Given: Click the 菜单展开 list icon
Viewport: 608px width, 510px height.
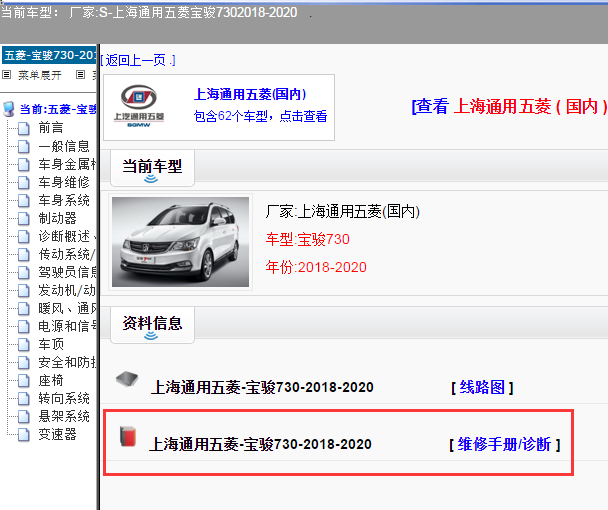Looking at the screenshot, I should coord(7,74).
